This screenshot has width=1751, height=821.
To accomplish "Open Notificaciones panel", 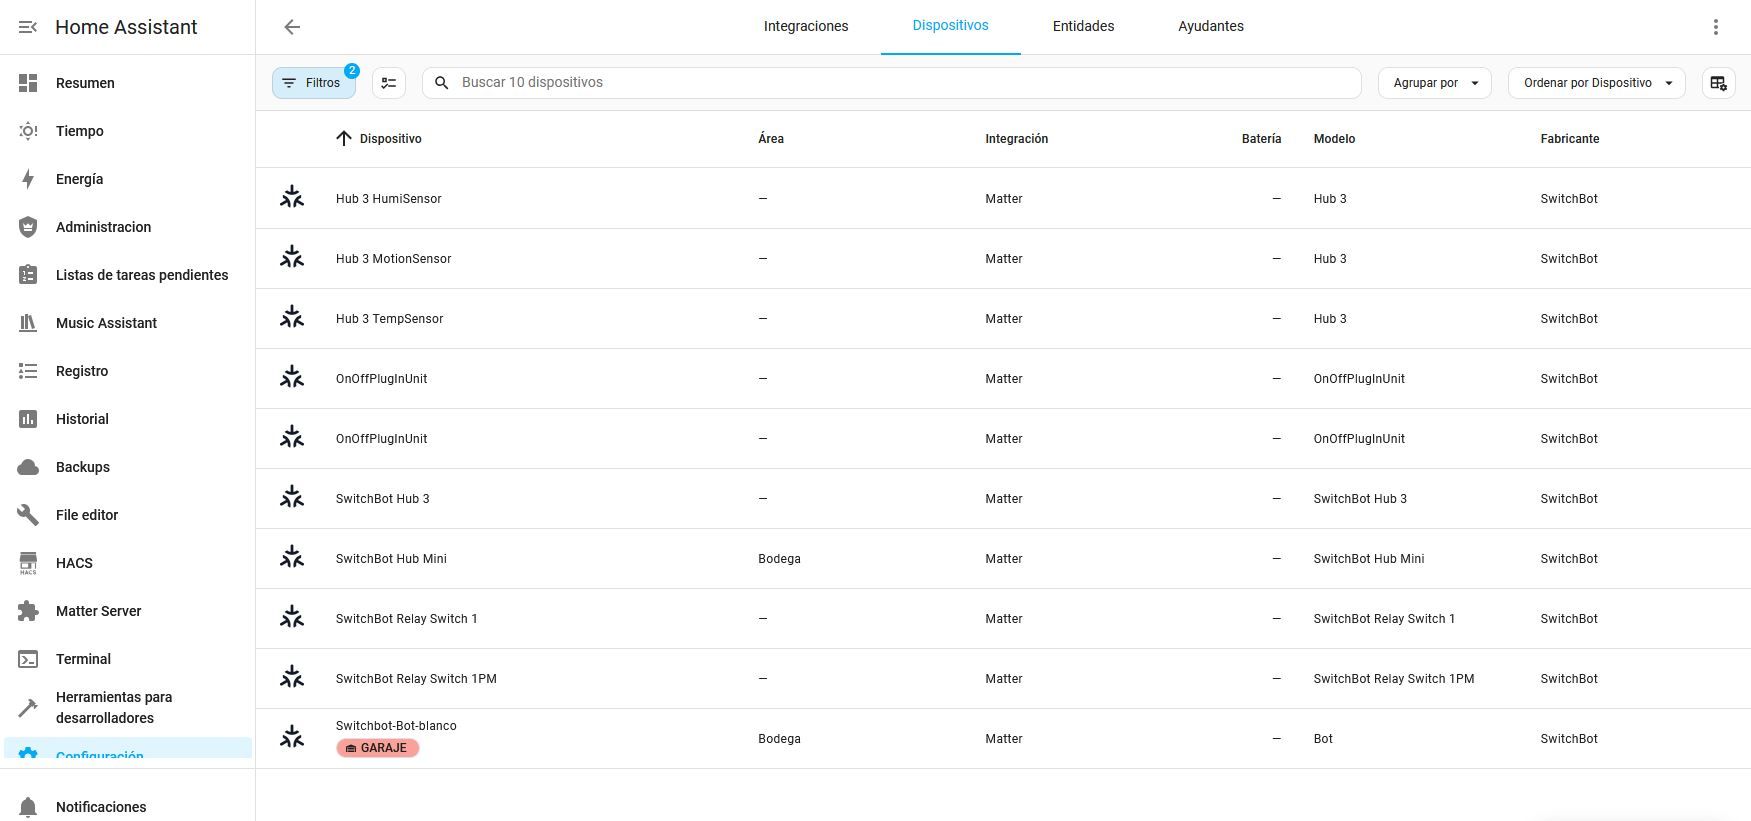I will click(128, 807).
